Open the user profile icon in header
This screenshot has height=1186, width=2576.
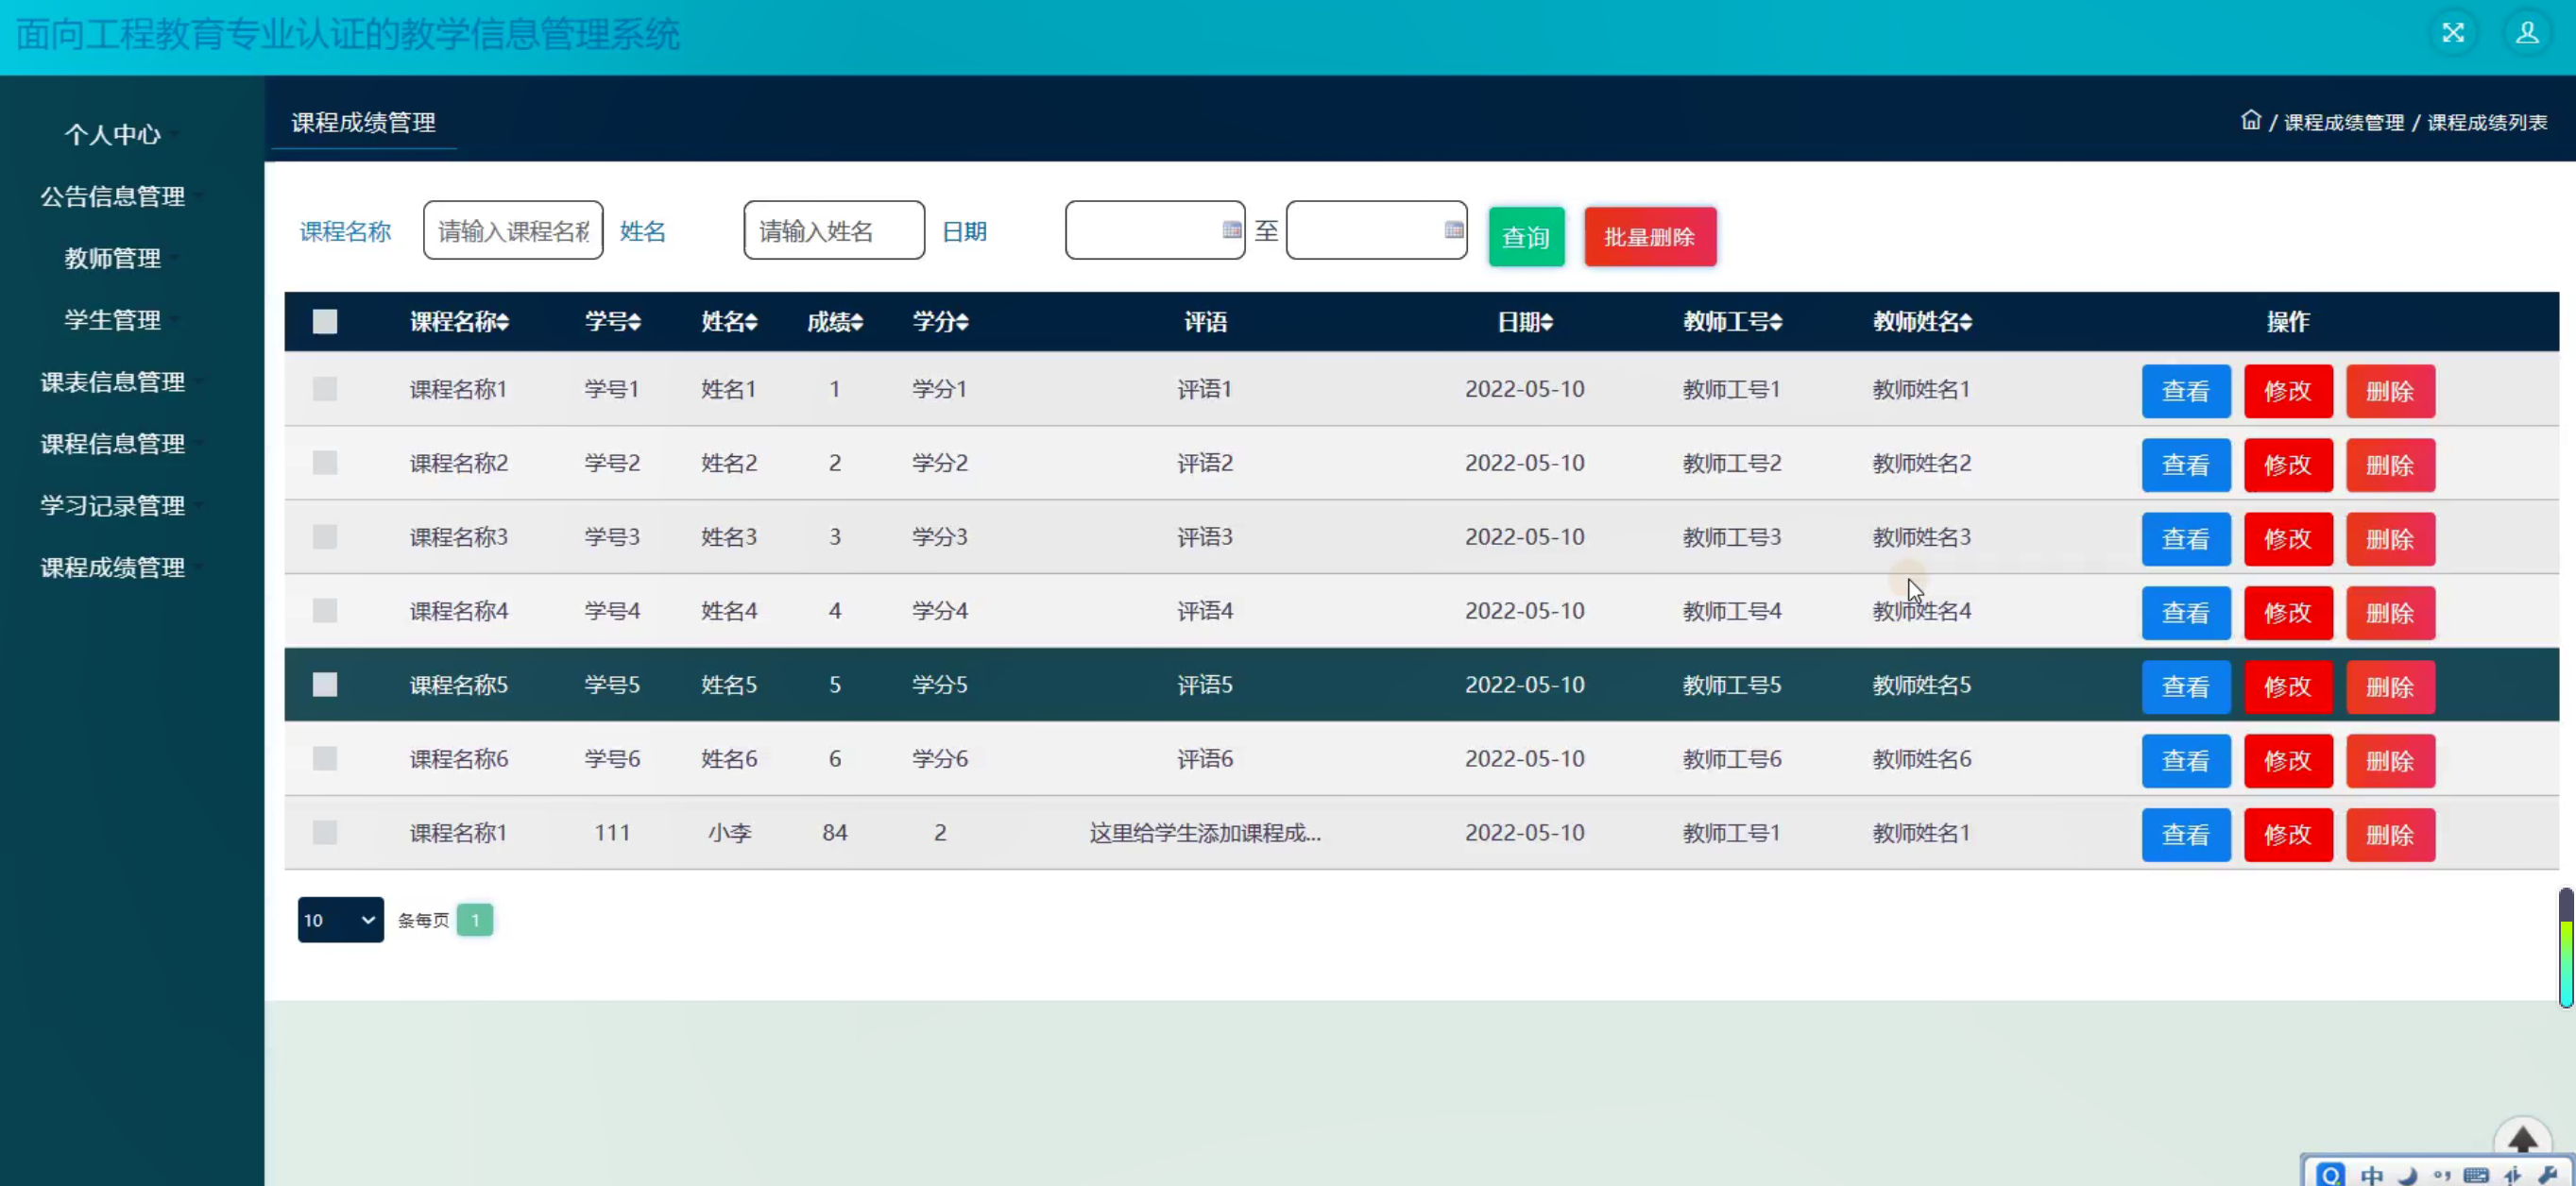coord(2526,33)
